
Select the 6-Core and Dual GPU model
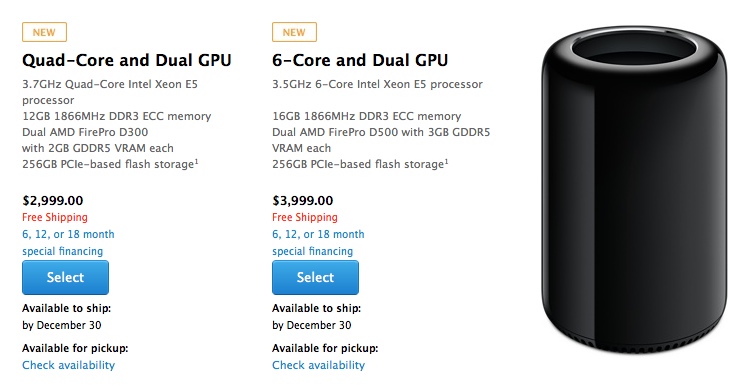click(315, 277)
